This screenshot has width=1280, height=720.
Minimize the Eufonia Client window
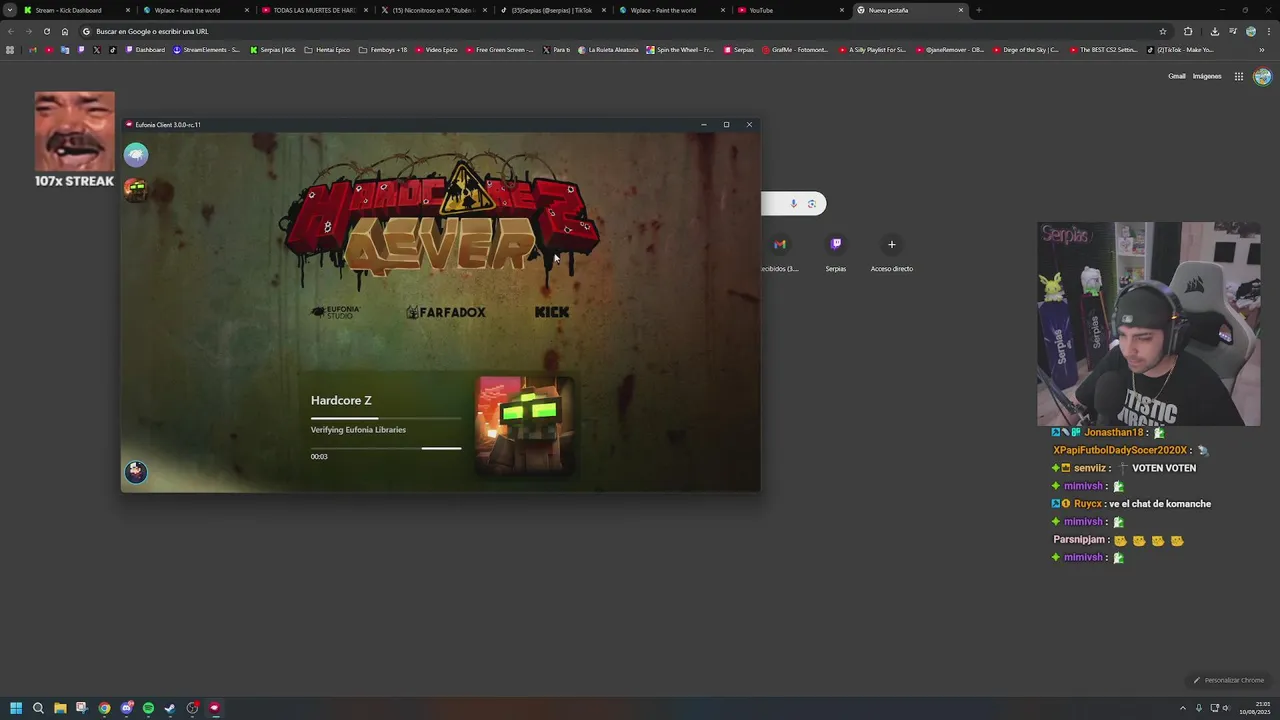(x=704, y=125)
